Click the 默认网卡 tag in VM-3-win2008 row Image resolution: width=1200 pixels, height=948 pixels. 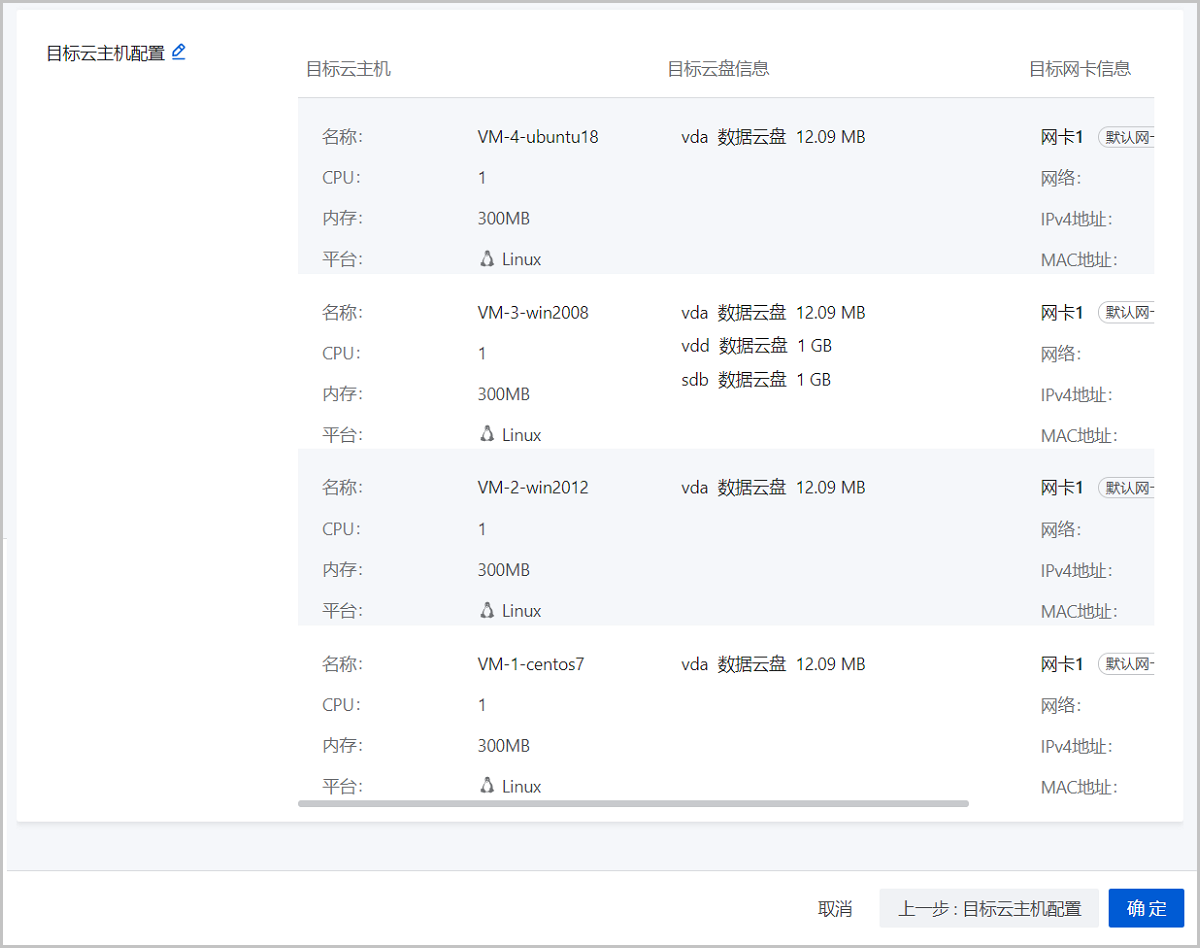(x=1127, y=313)
